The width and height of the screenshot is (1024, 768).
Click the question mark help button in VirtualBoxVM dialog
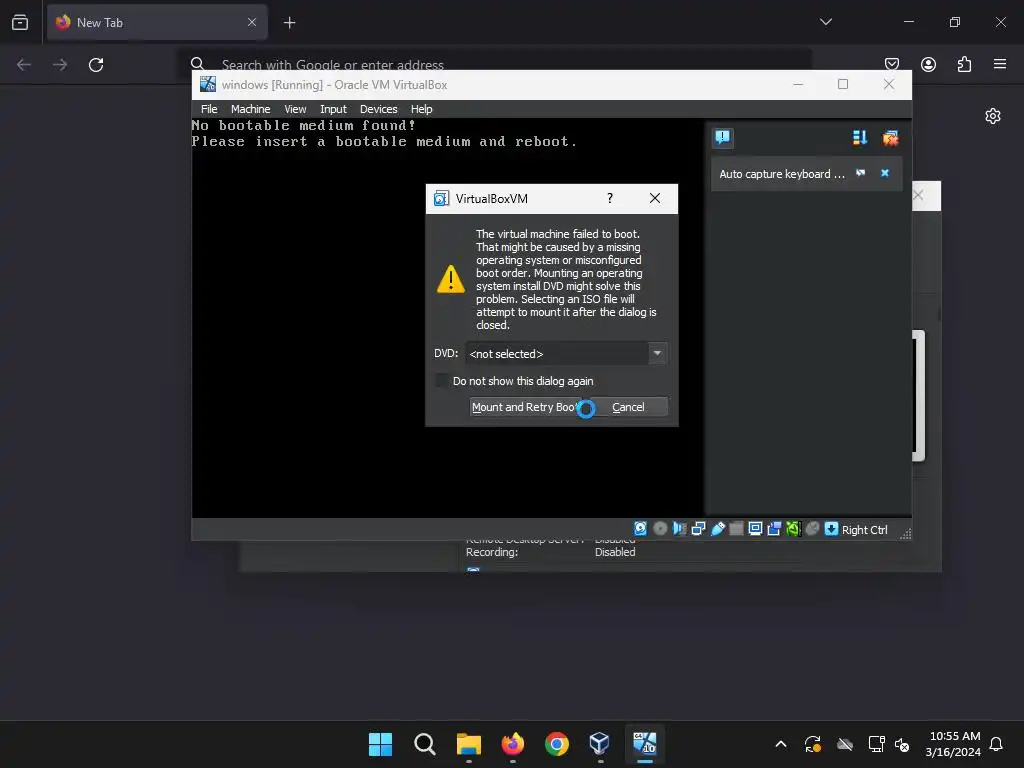(x=610, y=198)
